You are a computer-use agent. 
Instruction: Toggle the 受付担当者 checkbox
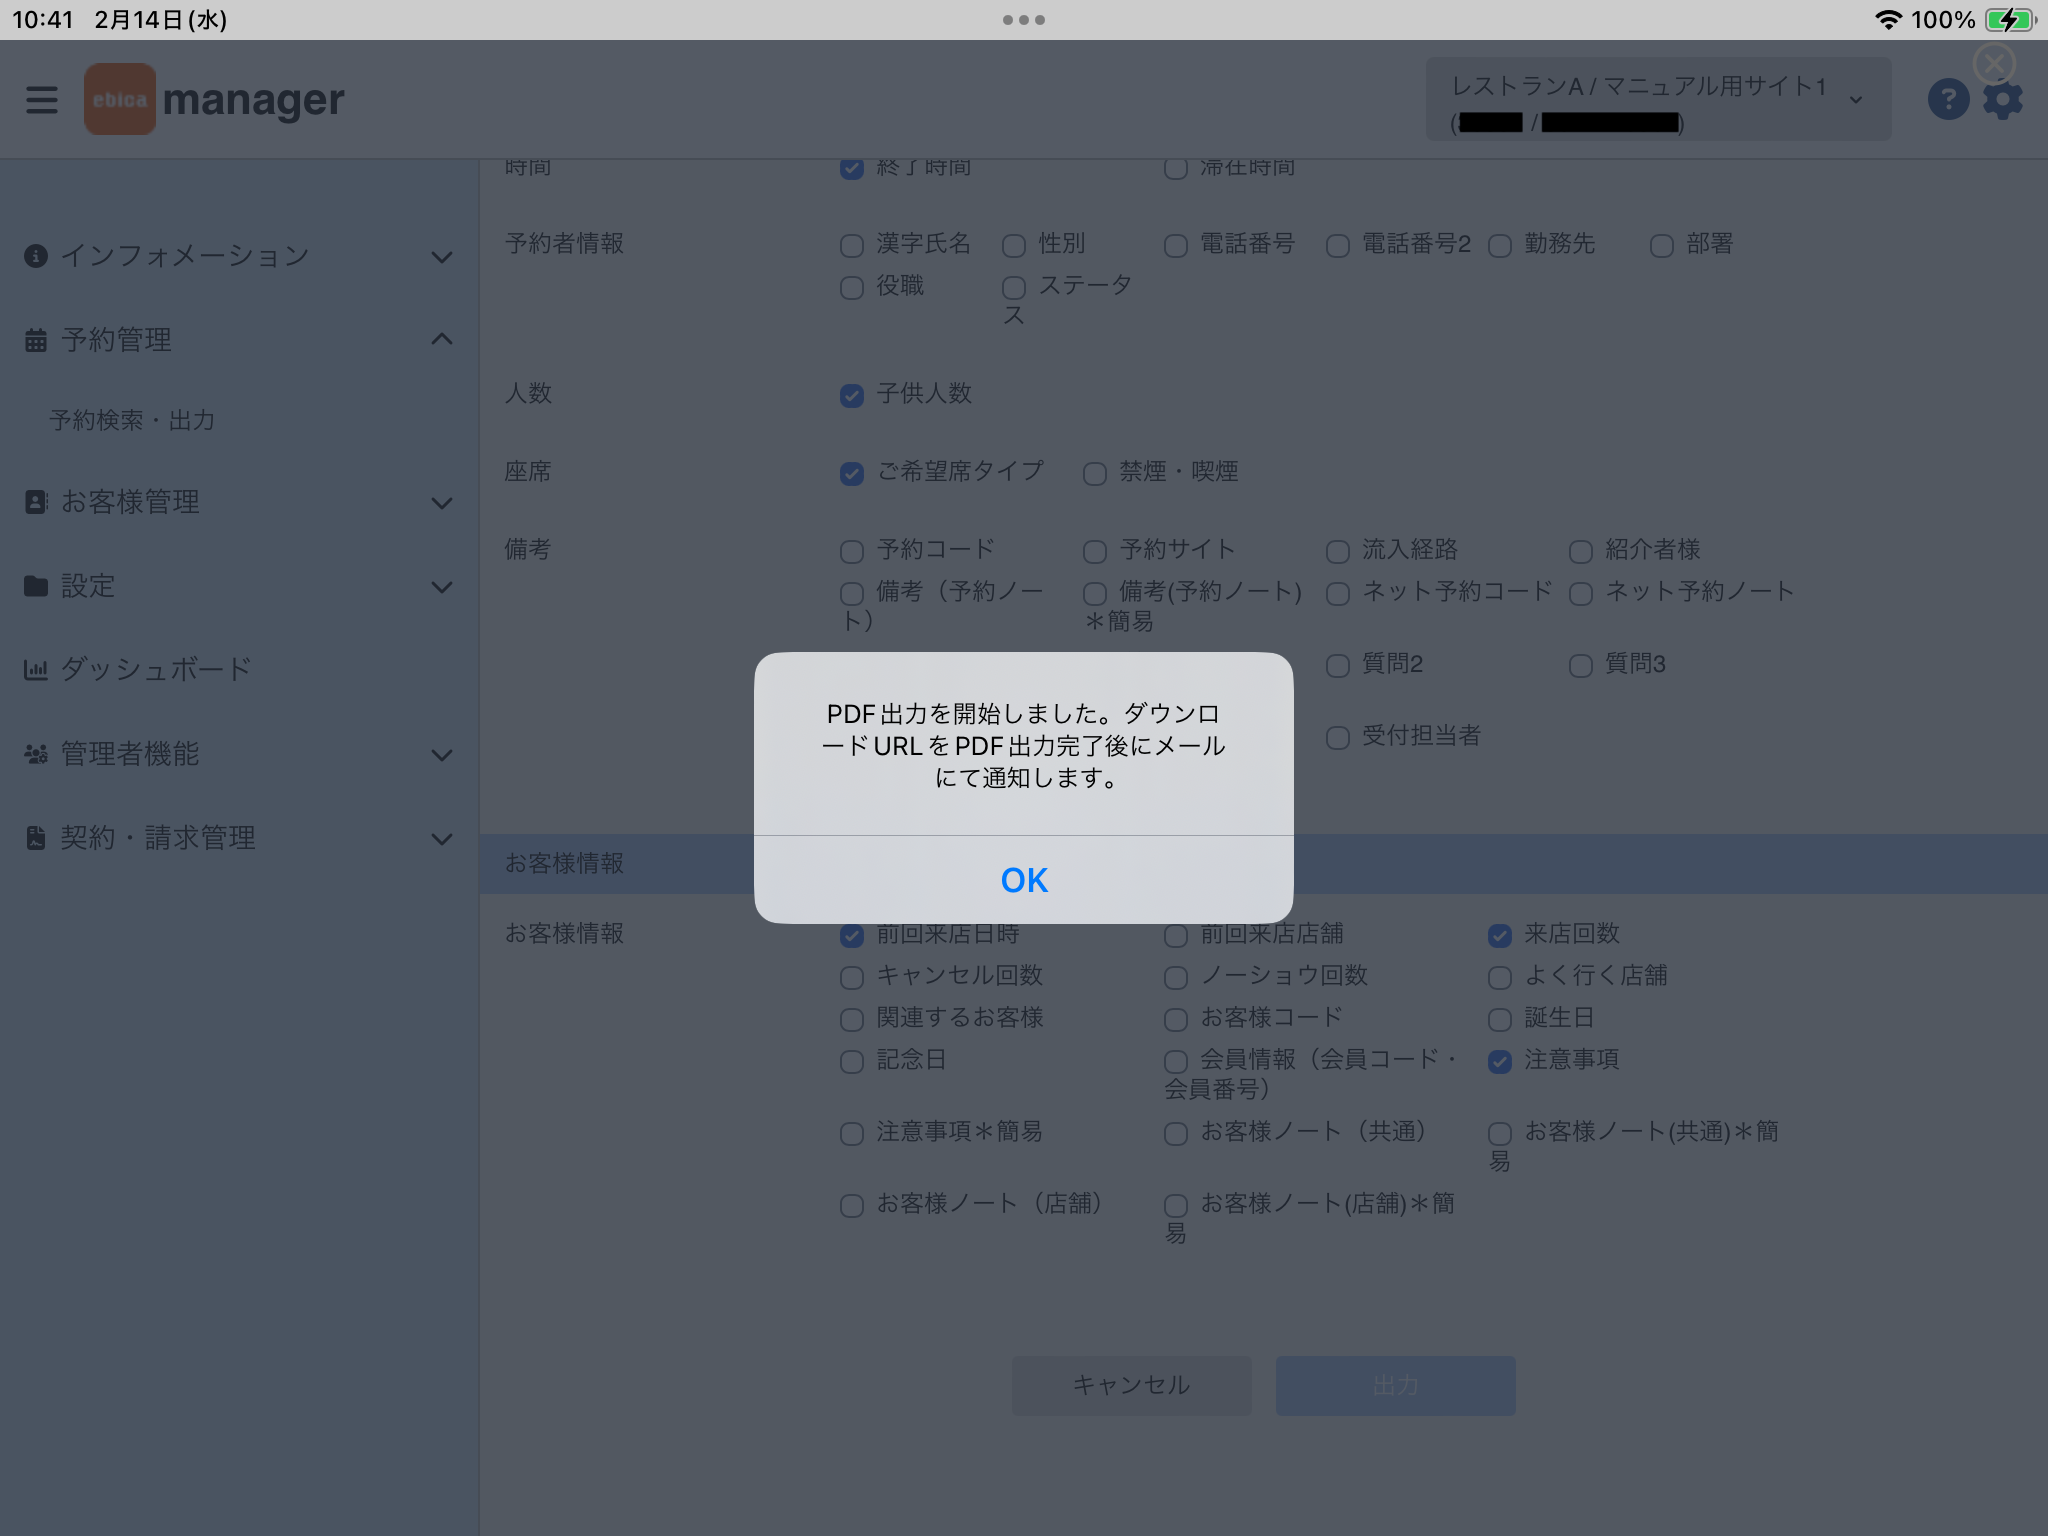1338,738
